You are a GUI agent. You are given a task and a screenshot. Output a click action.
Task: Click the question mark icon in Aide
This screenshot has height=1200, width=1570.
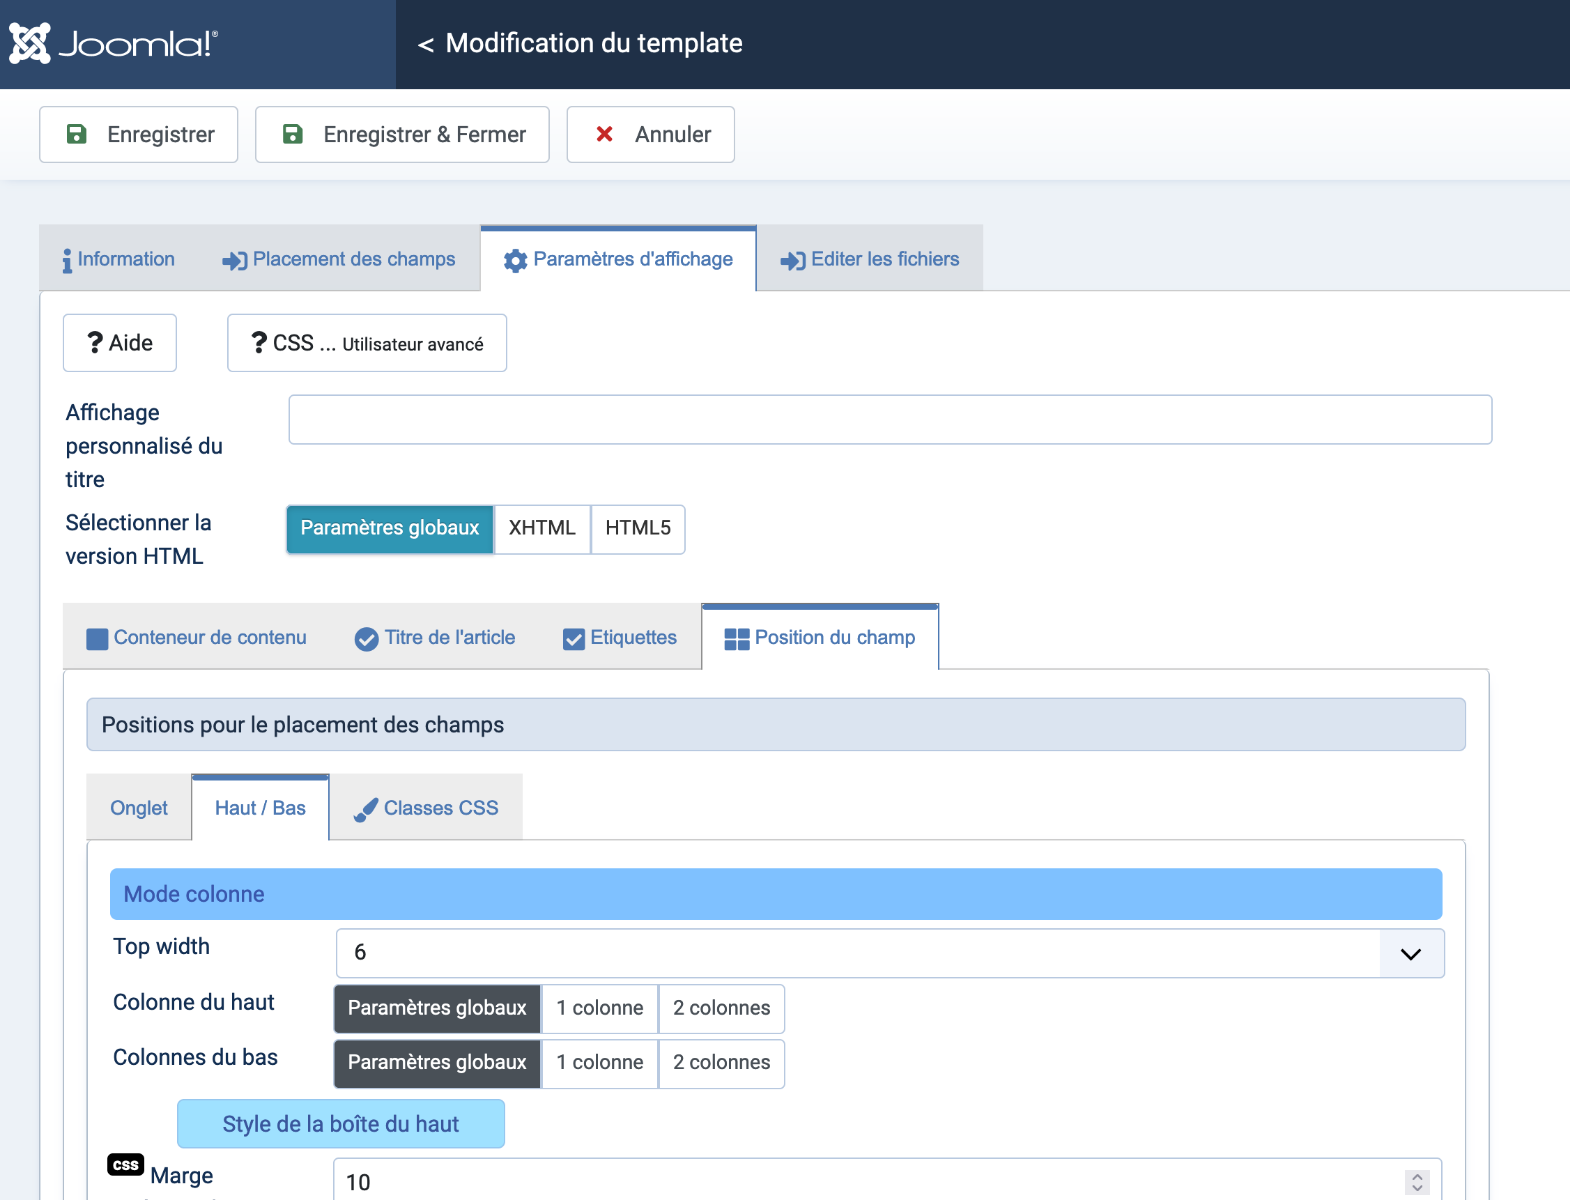coord(95,343)
